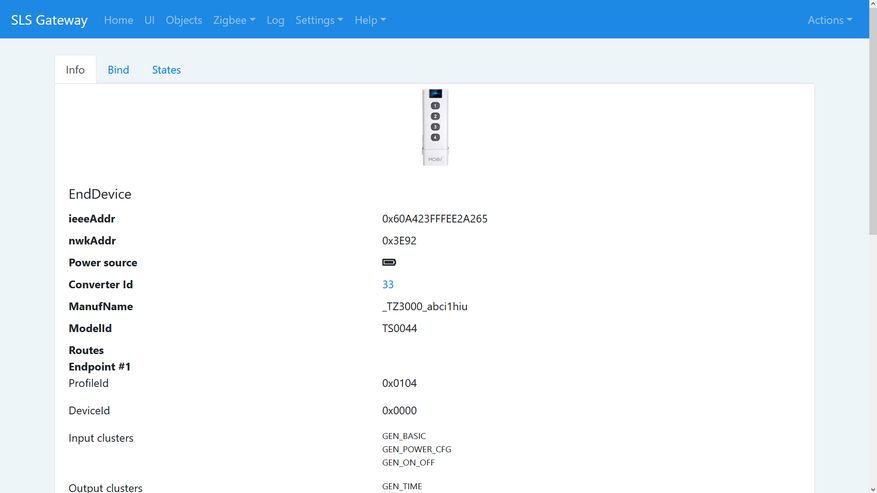
Task: Open the Zigbee dropdown menu
Action: pos(234,20)
